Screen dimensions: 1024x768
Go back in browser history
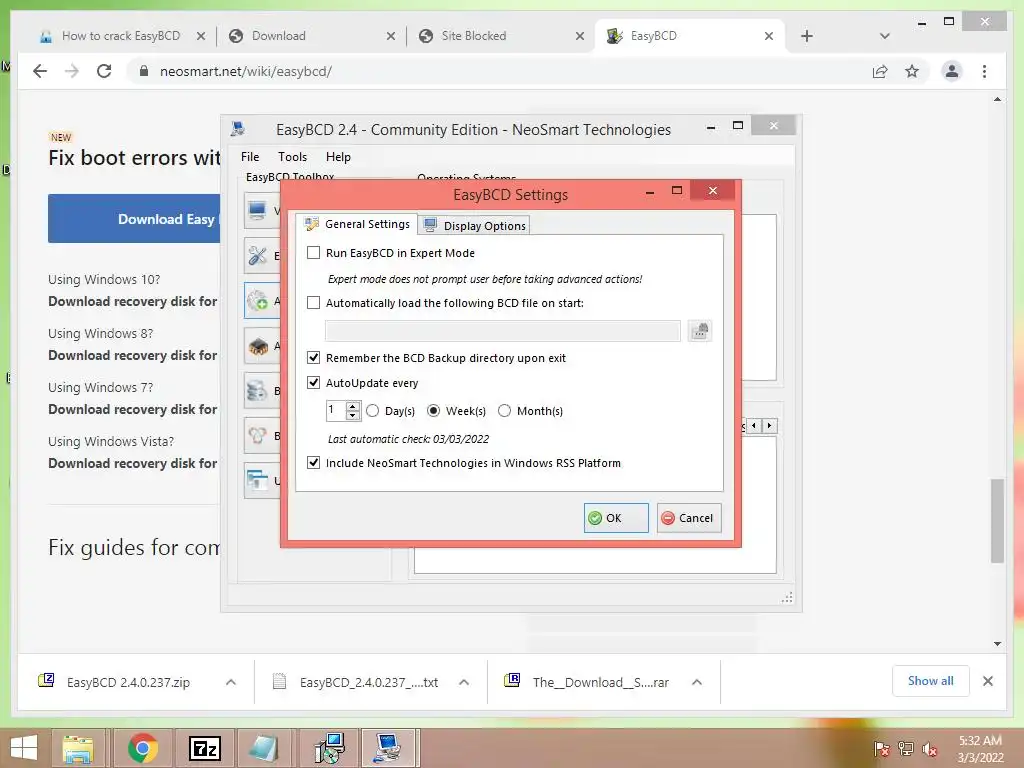coord(40,71)
